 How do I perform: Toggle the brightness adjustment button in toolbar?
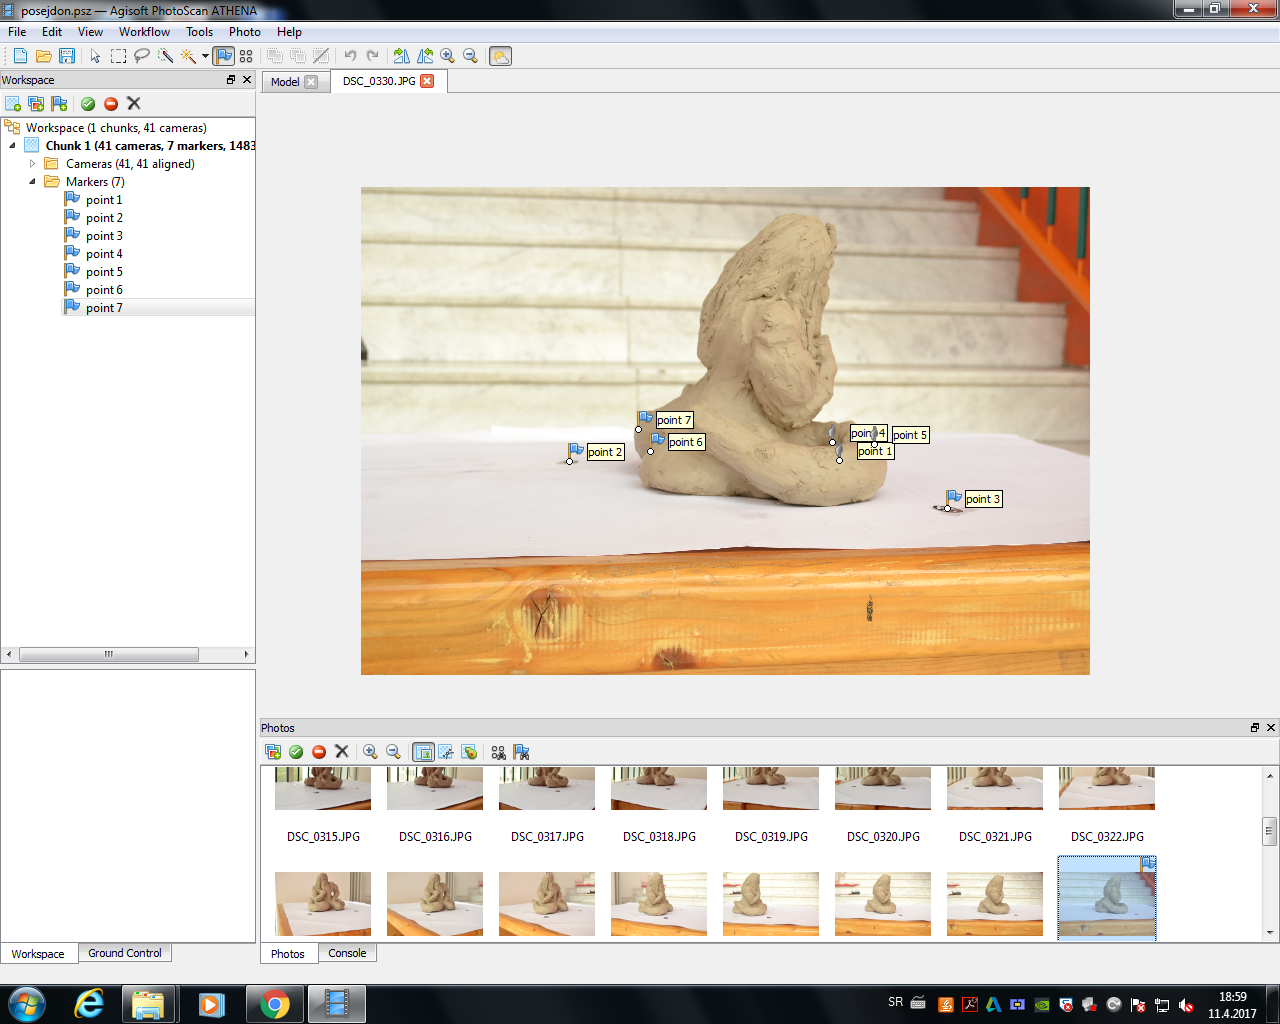coord(500,56)
